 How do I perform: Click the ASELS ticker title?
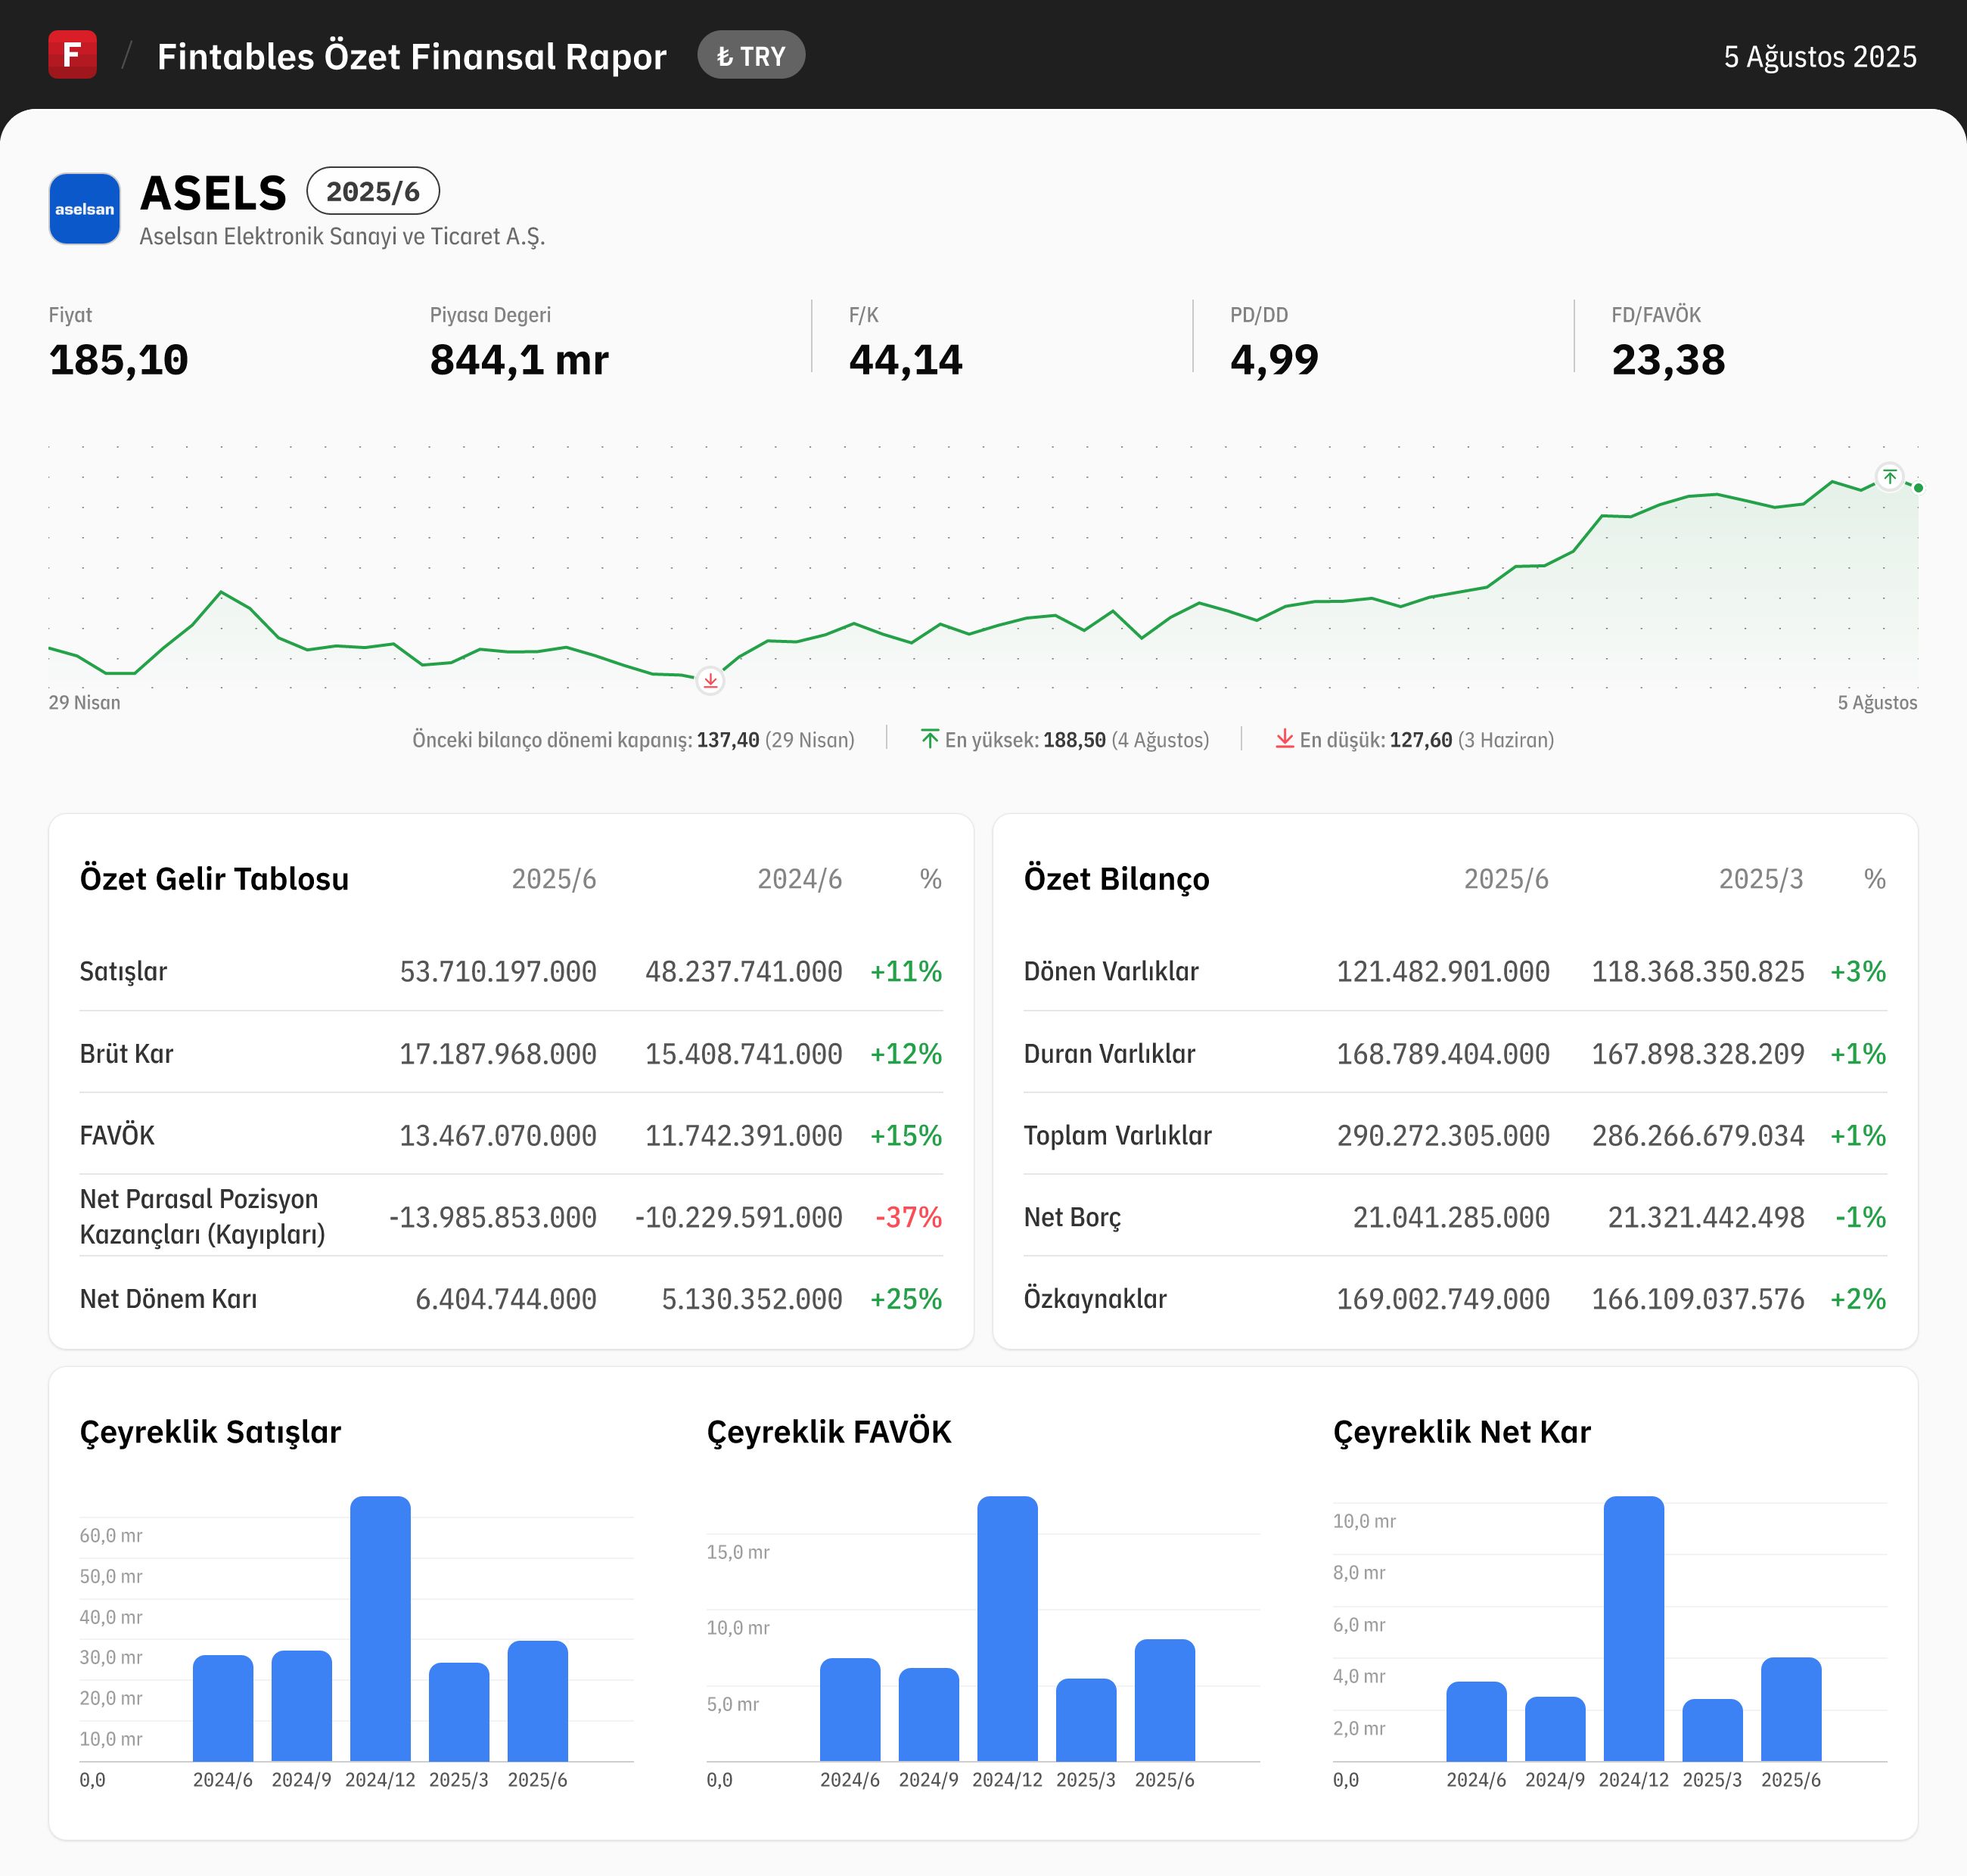(x=213, y=193)
